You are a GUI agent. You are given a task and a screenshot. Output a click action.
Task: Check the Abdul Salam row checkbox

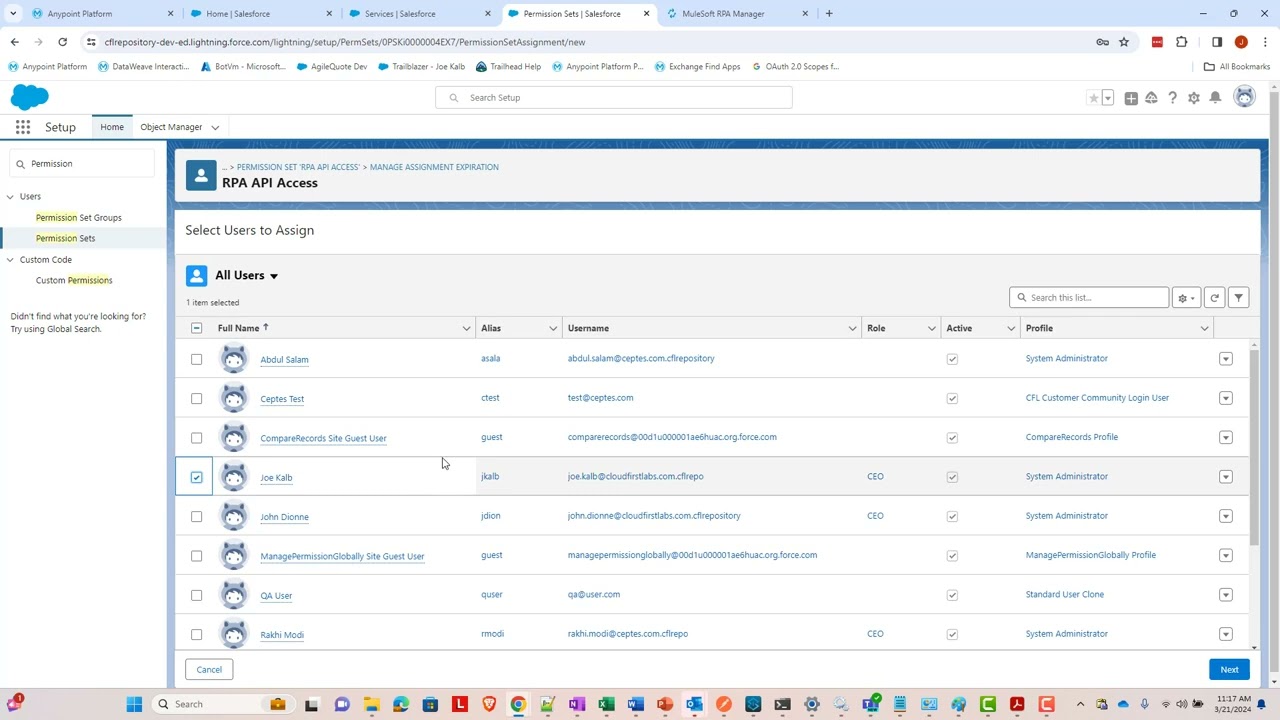tap(196, 359)
